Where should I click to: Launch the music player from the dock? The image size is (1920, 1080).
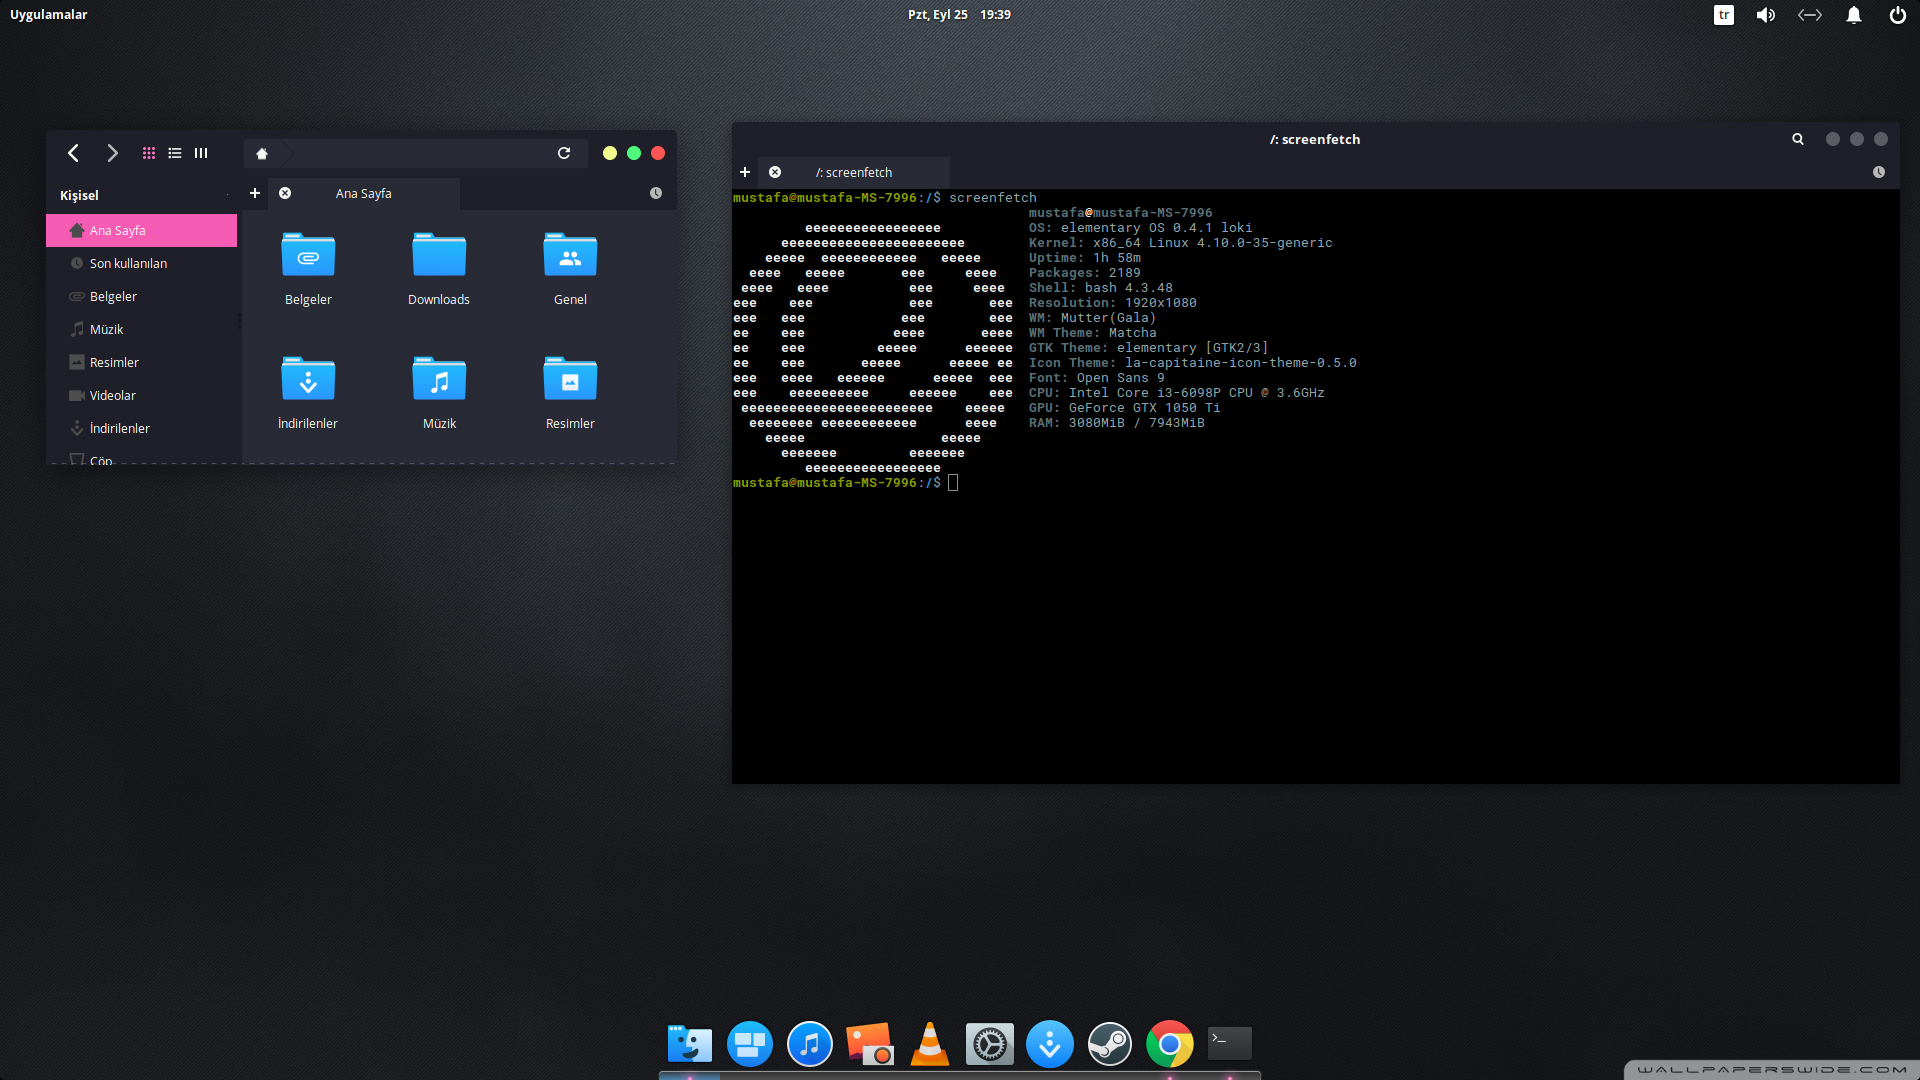810,1044
